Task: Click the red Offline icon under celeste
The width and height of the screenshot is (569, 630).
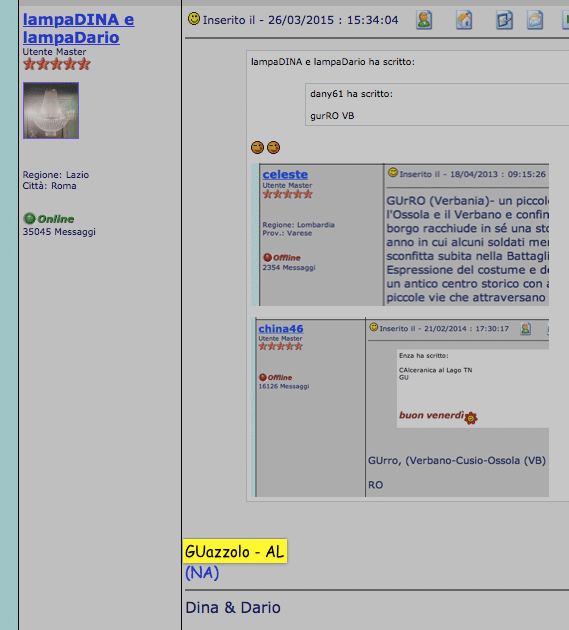Action: (x=267, y=257)
